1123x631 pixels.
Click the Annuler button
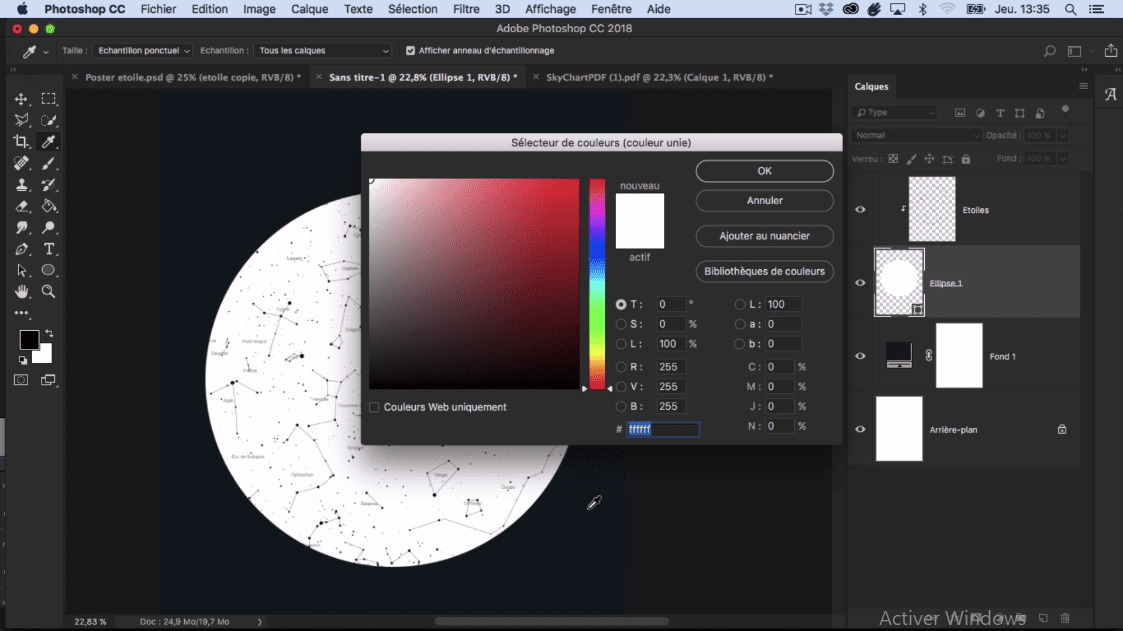pos(764,201)
